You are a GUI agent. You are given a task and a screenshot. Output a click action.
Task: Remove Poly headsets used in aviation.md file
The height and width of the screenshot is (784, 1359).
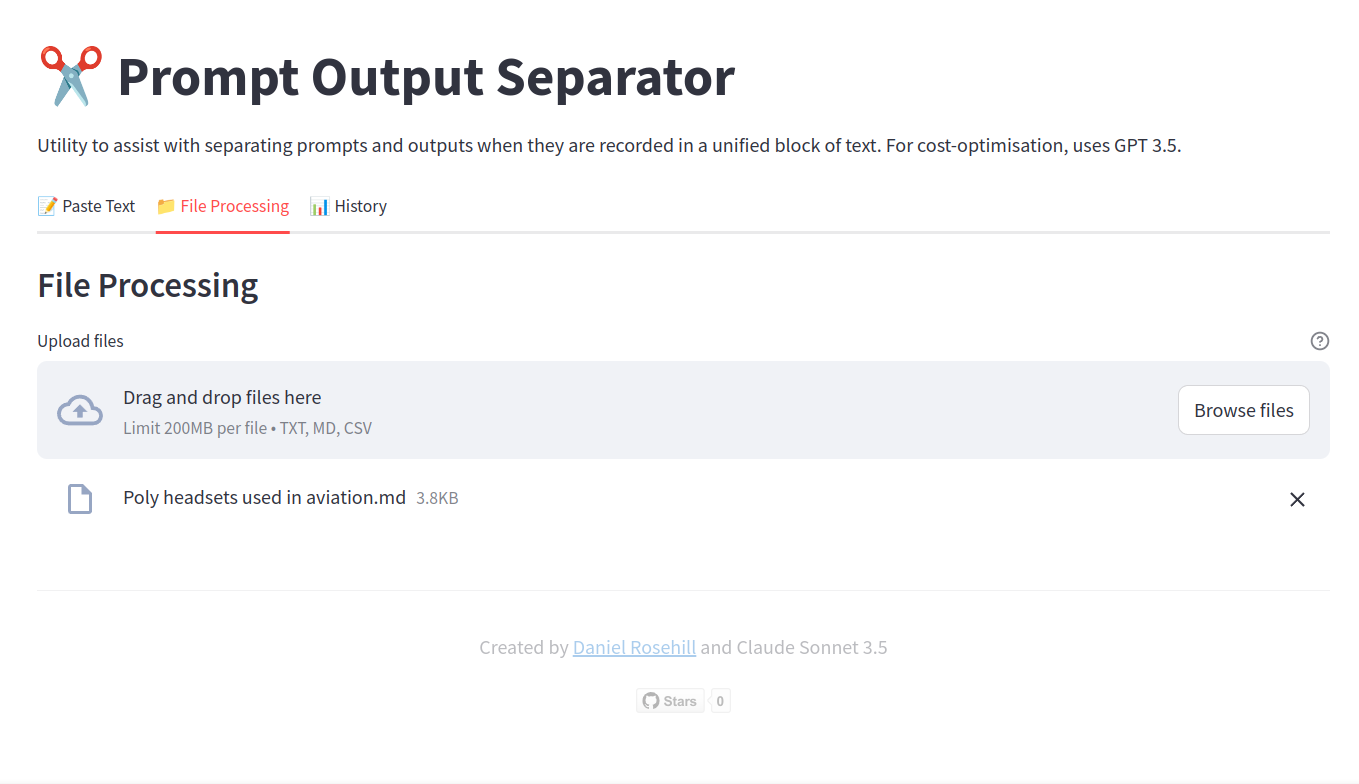pos(1297,499)
